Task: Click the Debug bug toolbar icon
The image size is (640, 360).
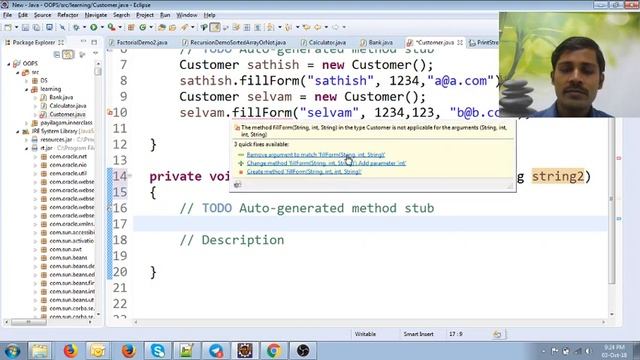Action: pos(76,27)
